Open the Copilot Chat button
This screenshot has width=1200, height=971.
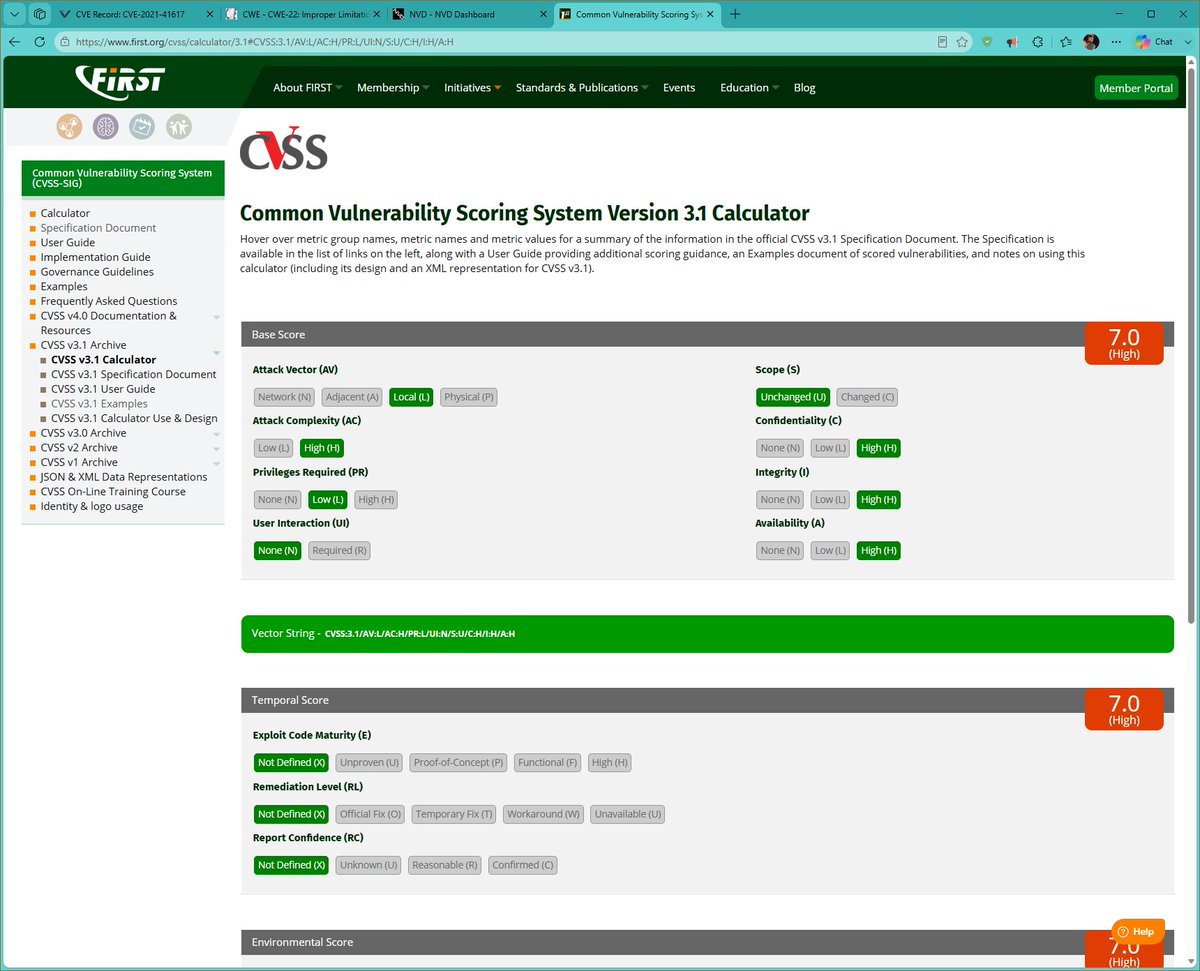click(1155, 42)
